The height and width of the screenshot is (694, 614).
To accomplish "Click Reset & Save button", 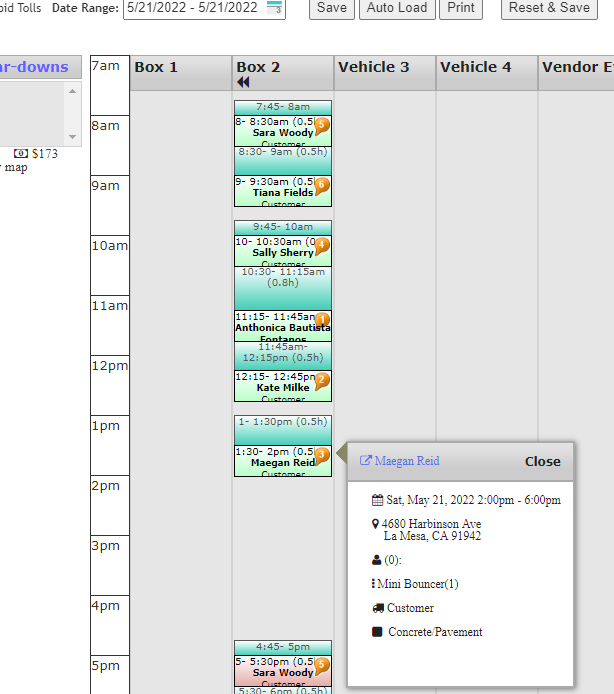I will tap(549, 8).
